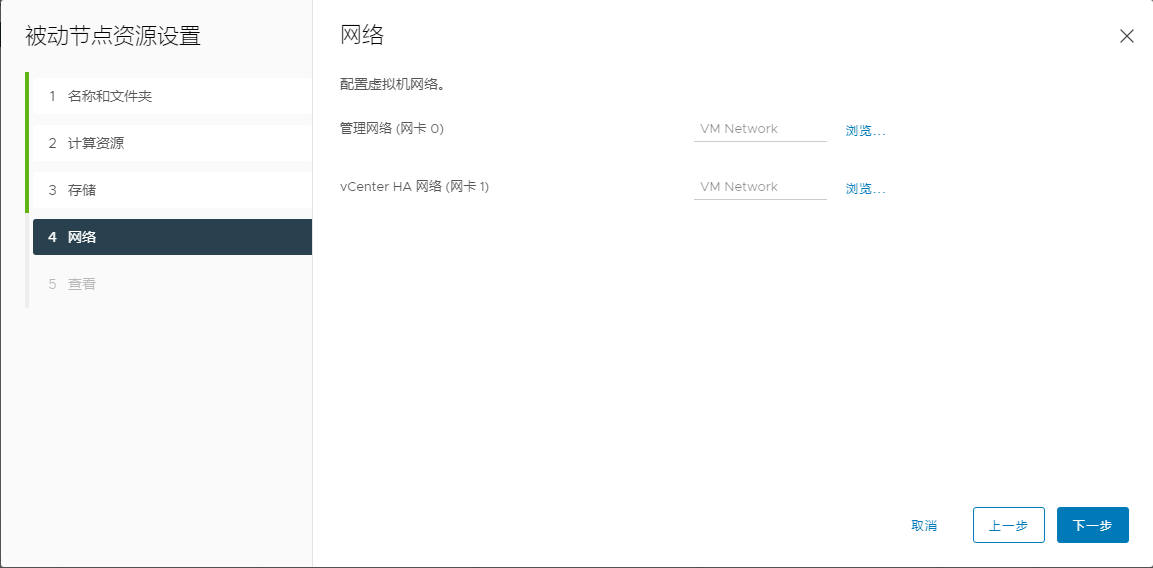Click the 管理网络 (网卡 0) VM Network field
Screen dimensions: 1153x568
point(760,129)
